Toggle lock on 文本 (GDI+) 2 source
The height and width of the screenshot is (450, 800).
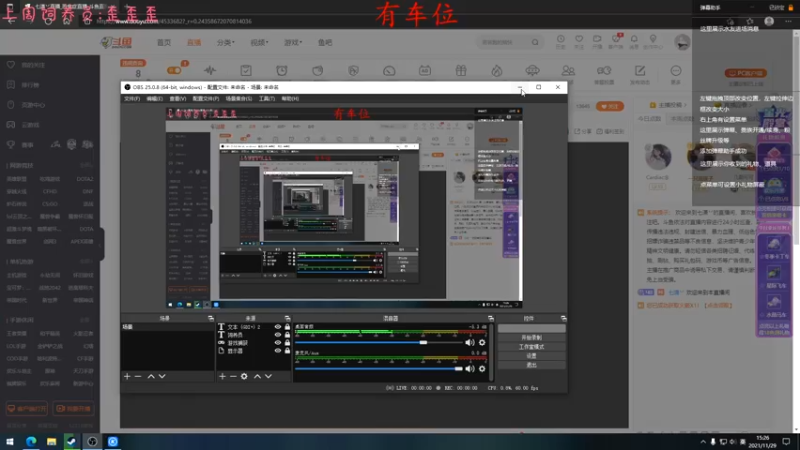click(x=287, y=327)
